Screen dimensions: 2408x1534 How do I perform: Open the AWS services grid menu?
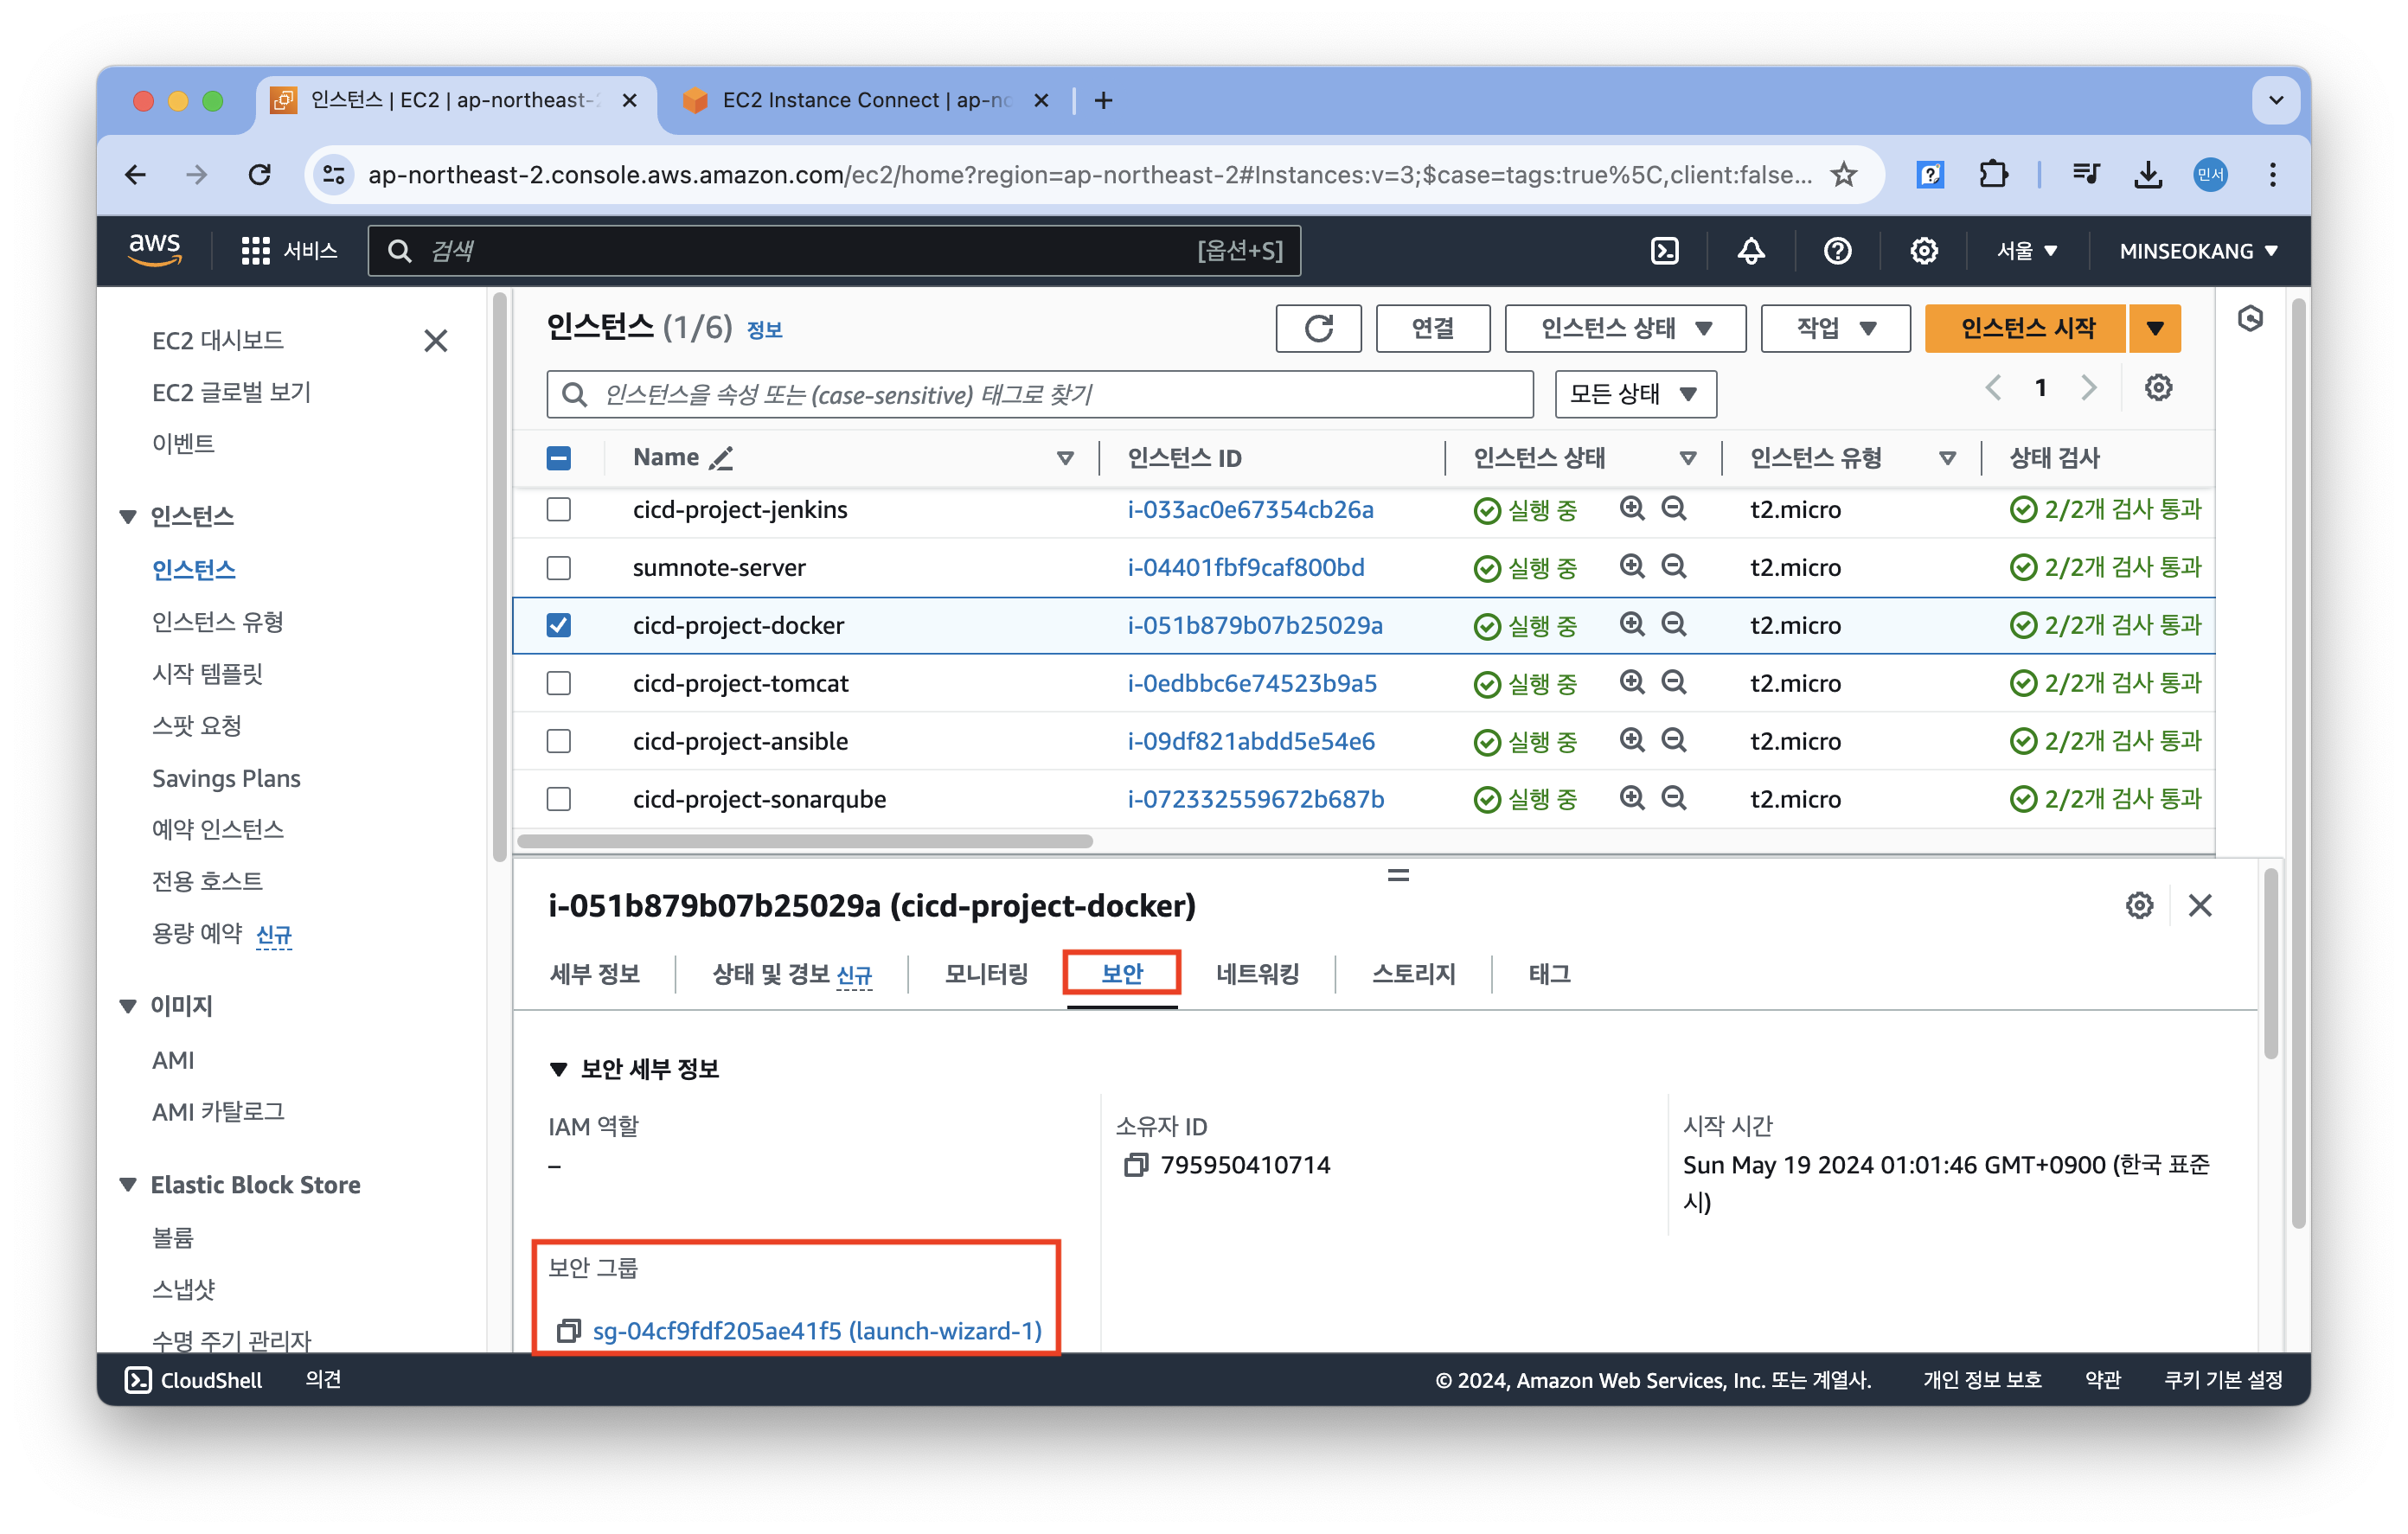255,251
